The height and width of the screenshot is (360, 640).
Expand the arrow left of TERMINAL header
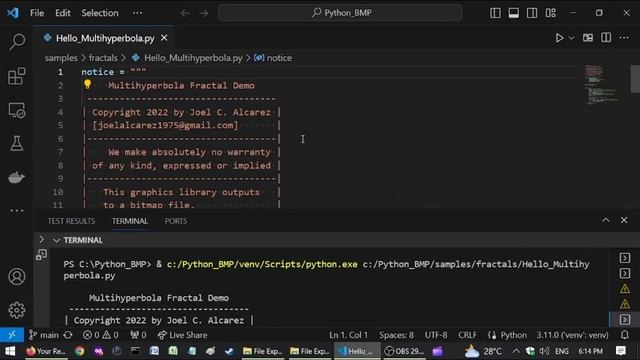coord(42,240)
